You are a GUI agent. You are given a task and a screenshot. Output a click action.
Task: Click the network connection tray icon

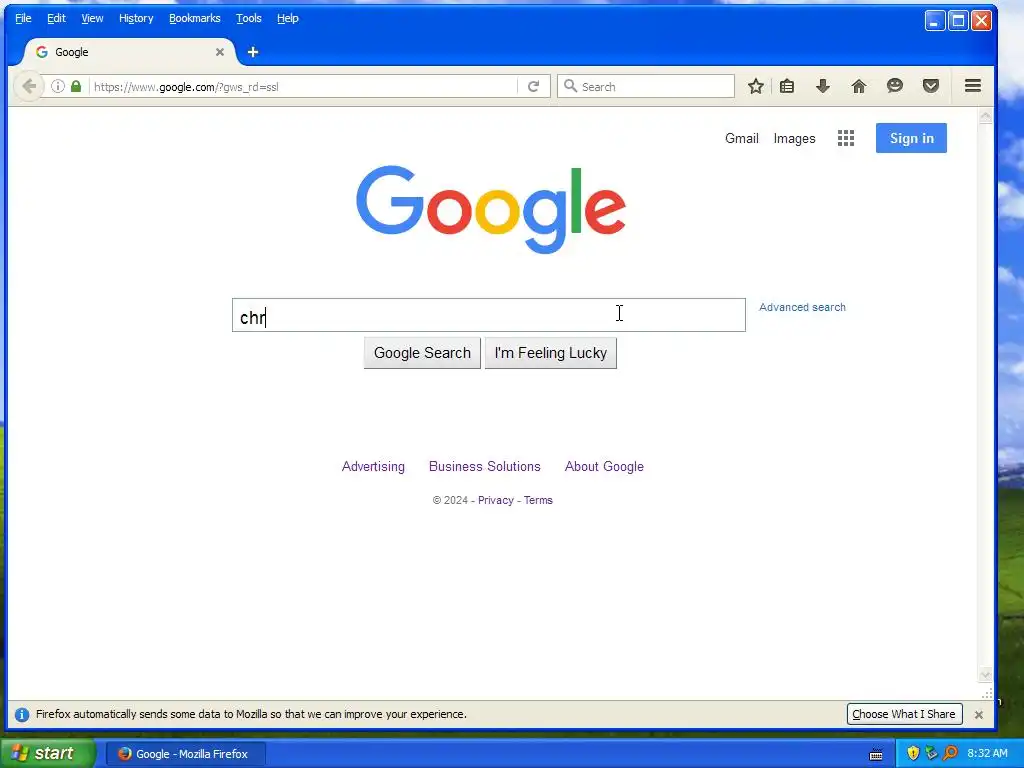click(931, 754)
